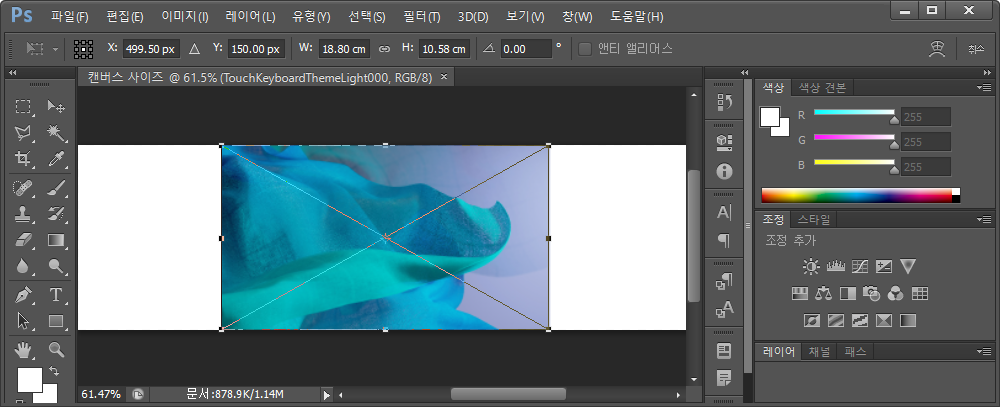Open the 파일(F) menu
The width and height of the screenshot is (1000, 407).
coord(70,17)
